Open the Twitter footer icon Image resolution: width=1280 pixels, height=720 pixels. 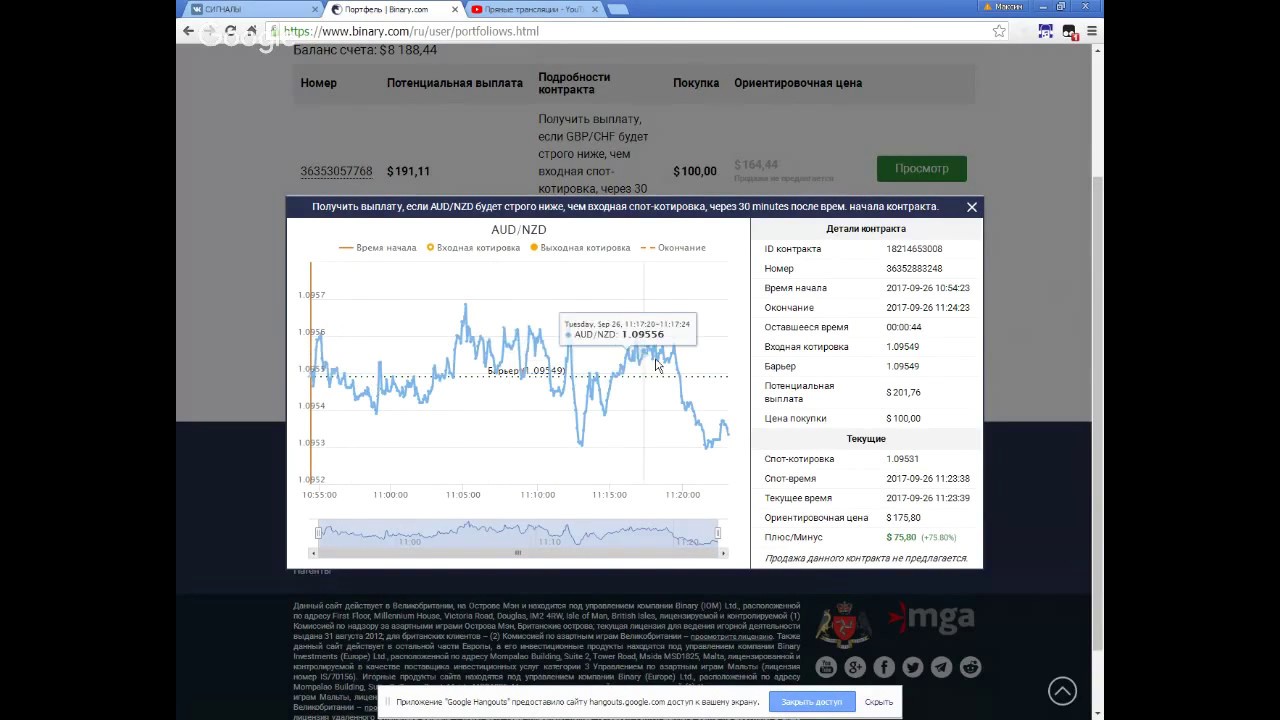click(x=913, y=667)
